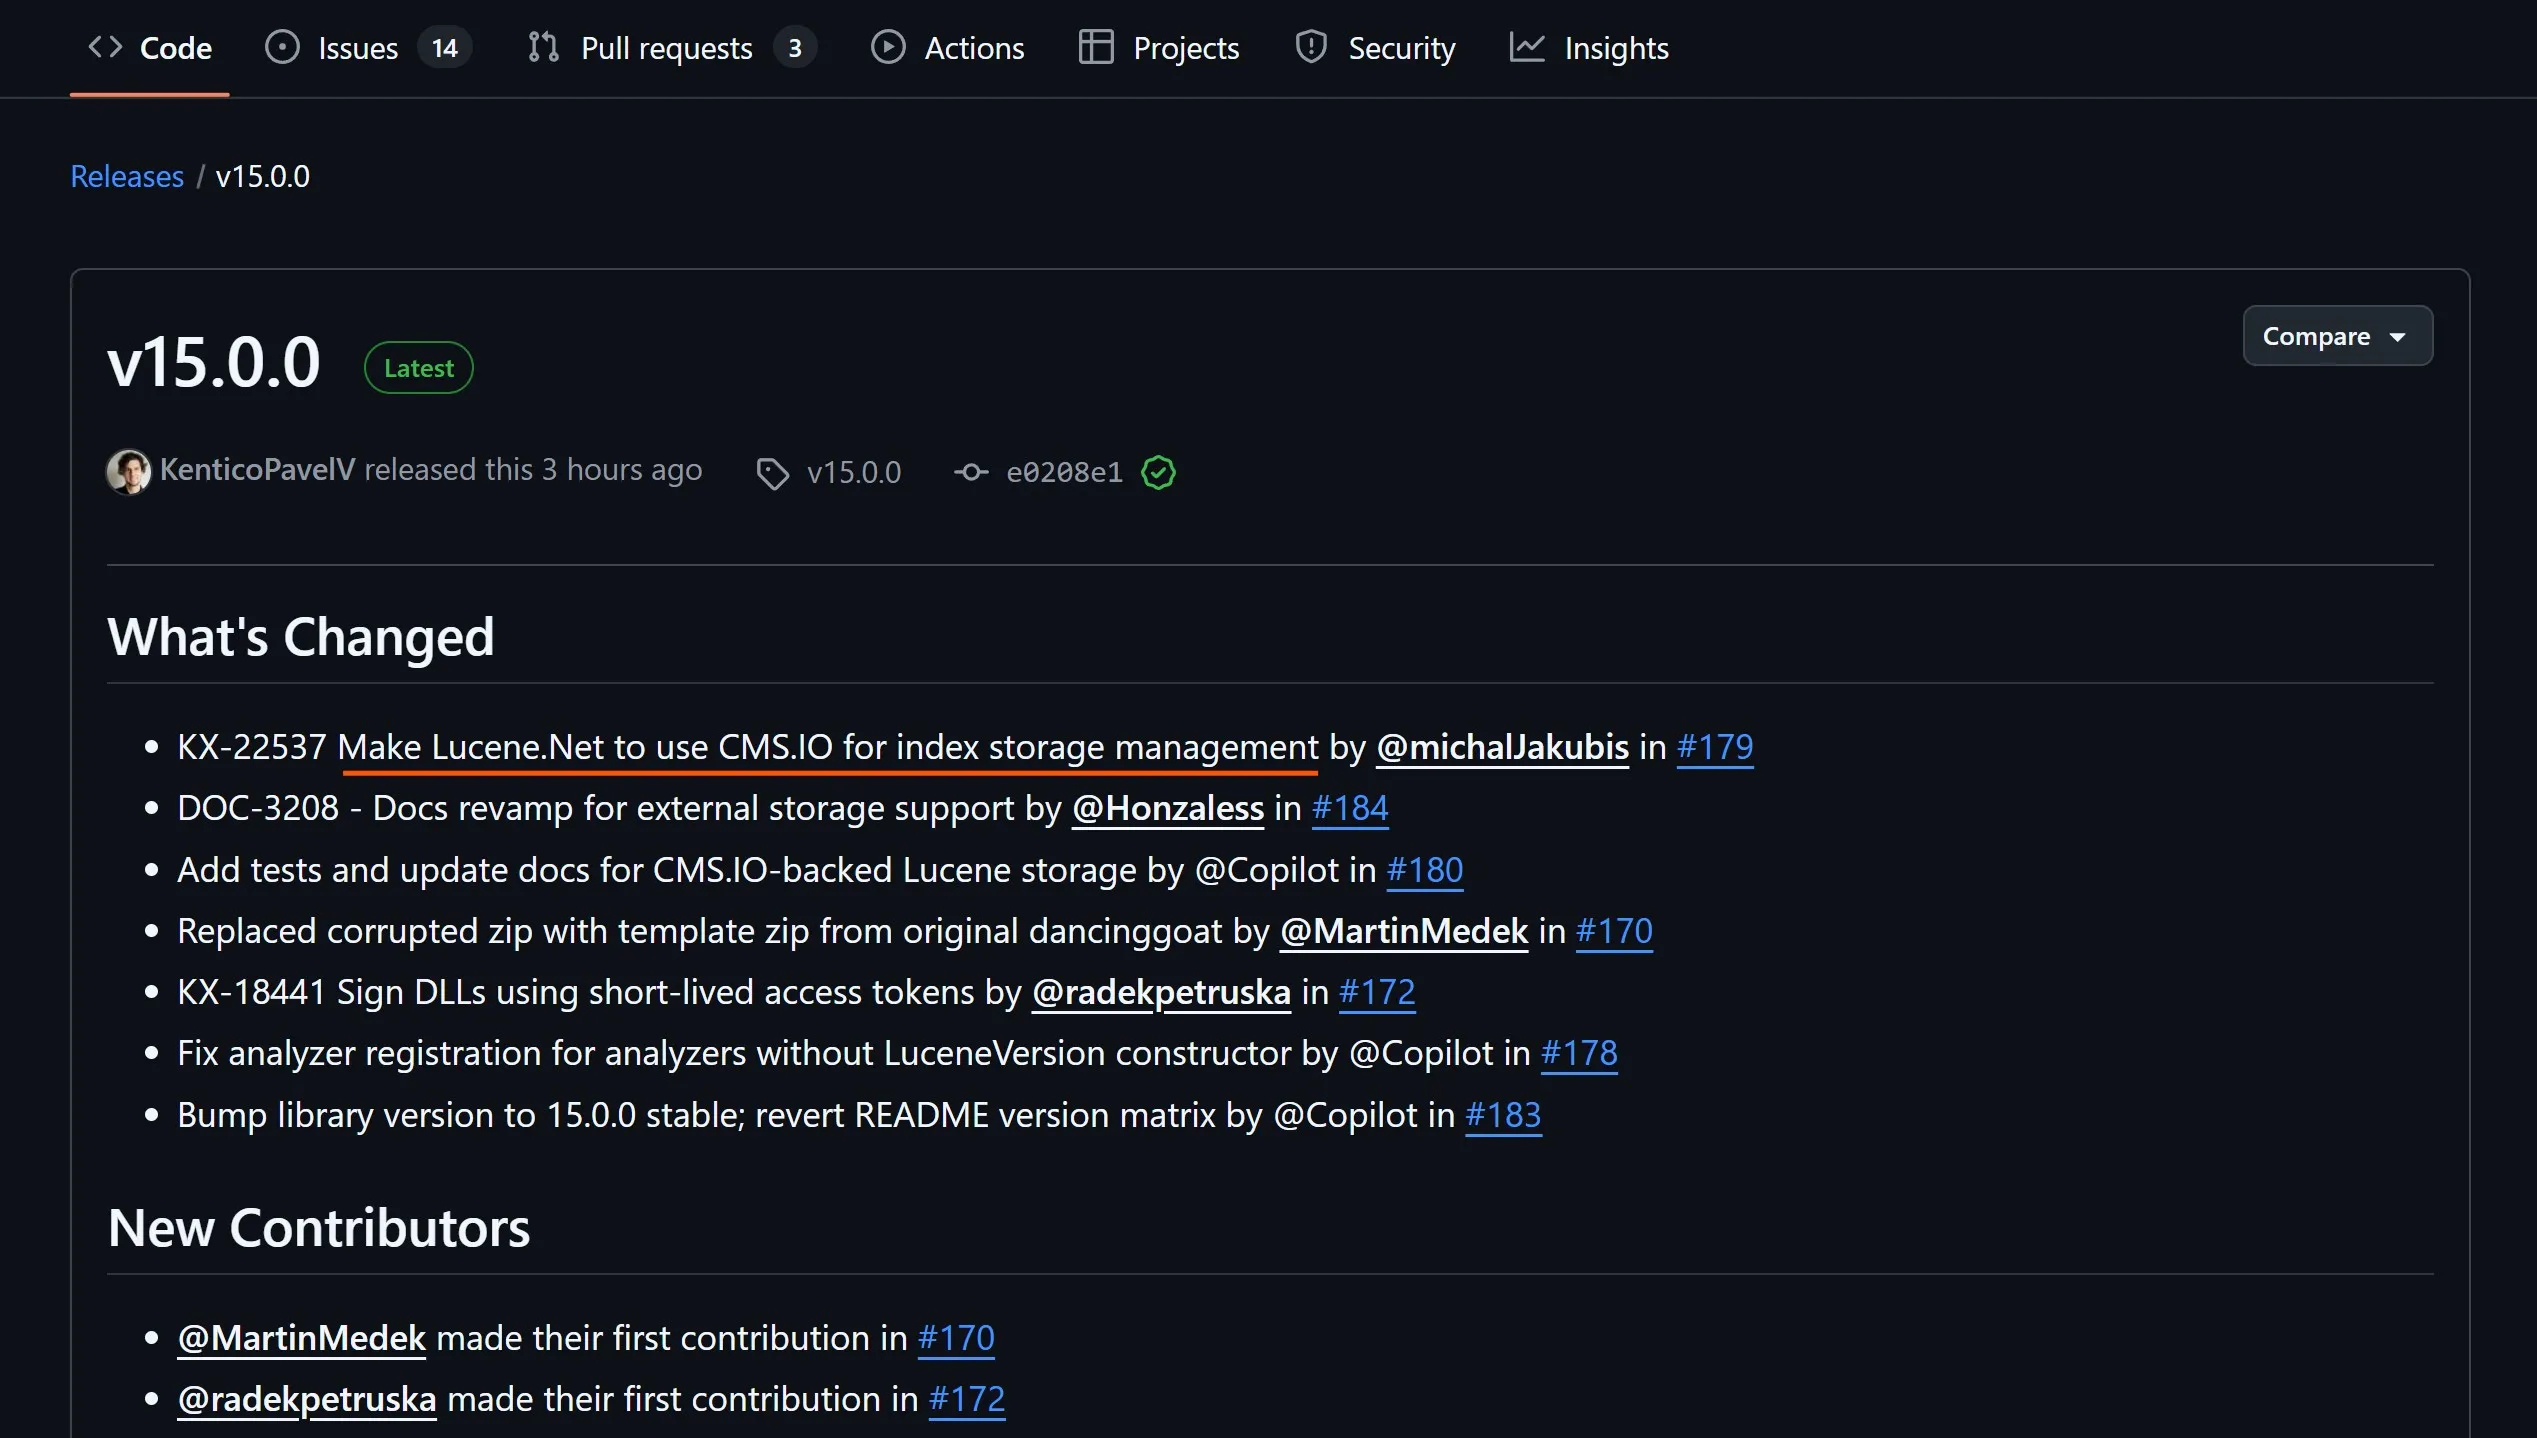Image resolution: width=2537 pixels, height=1438 pixels.
Task: Click the green Latest release badge
Action: [x=418, y=368]
